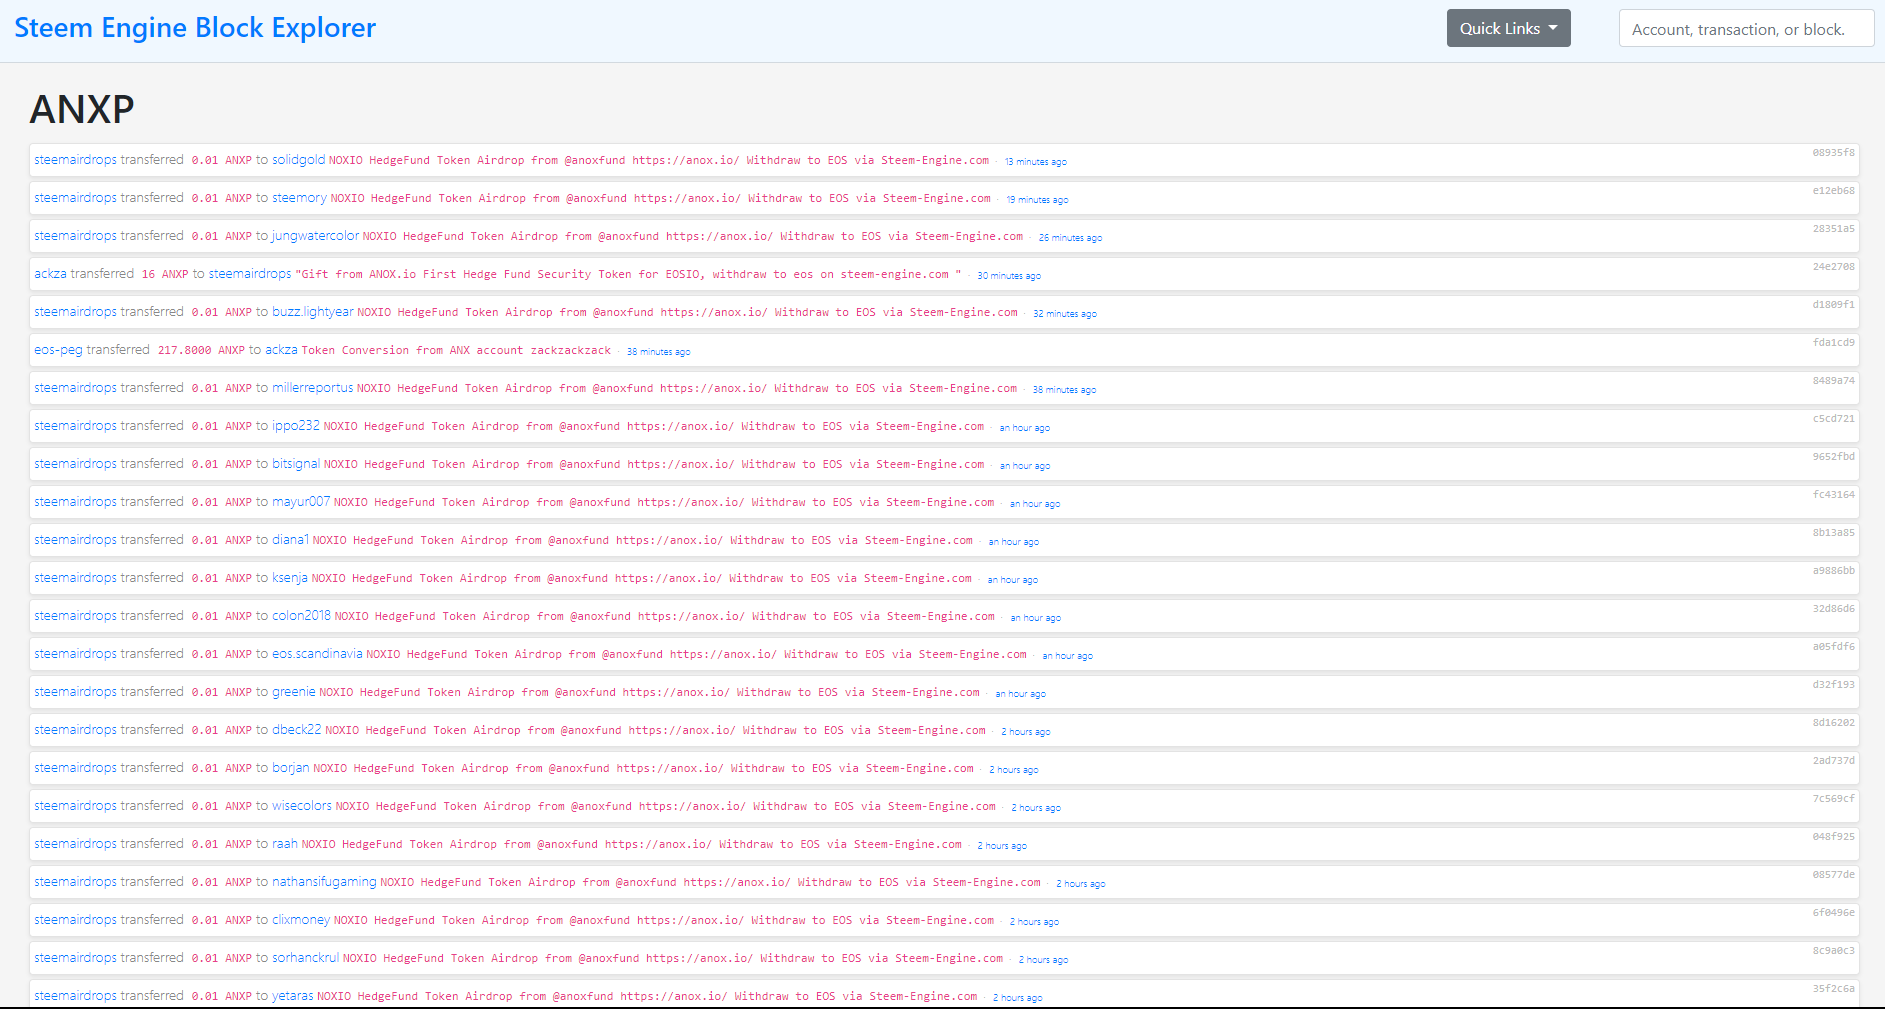Open the wisecolors account link

[301, 806]
